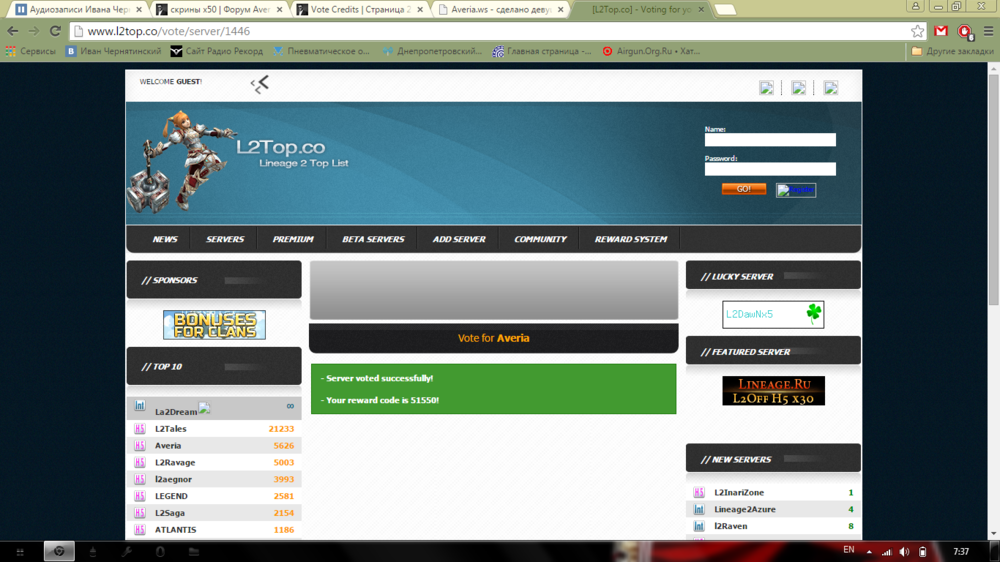1000x562 pixels.
Task: Open the Servers menu item
Action: point(225,240)
